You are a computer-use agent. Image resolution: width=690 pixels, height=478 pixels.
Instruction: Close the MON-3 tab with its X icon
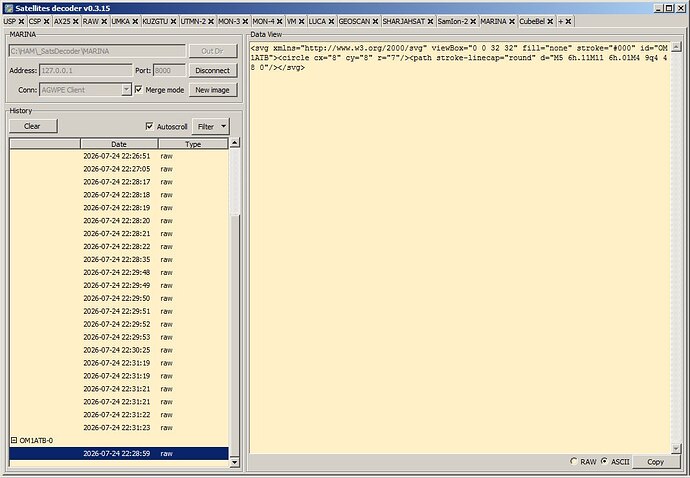point(245,22)
